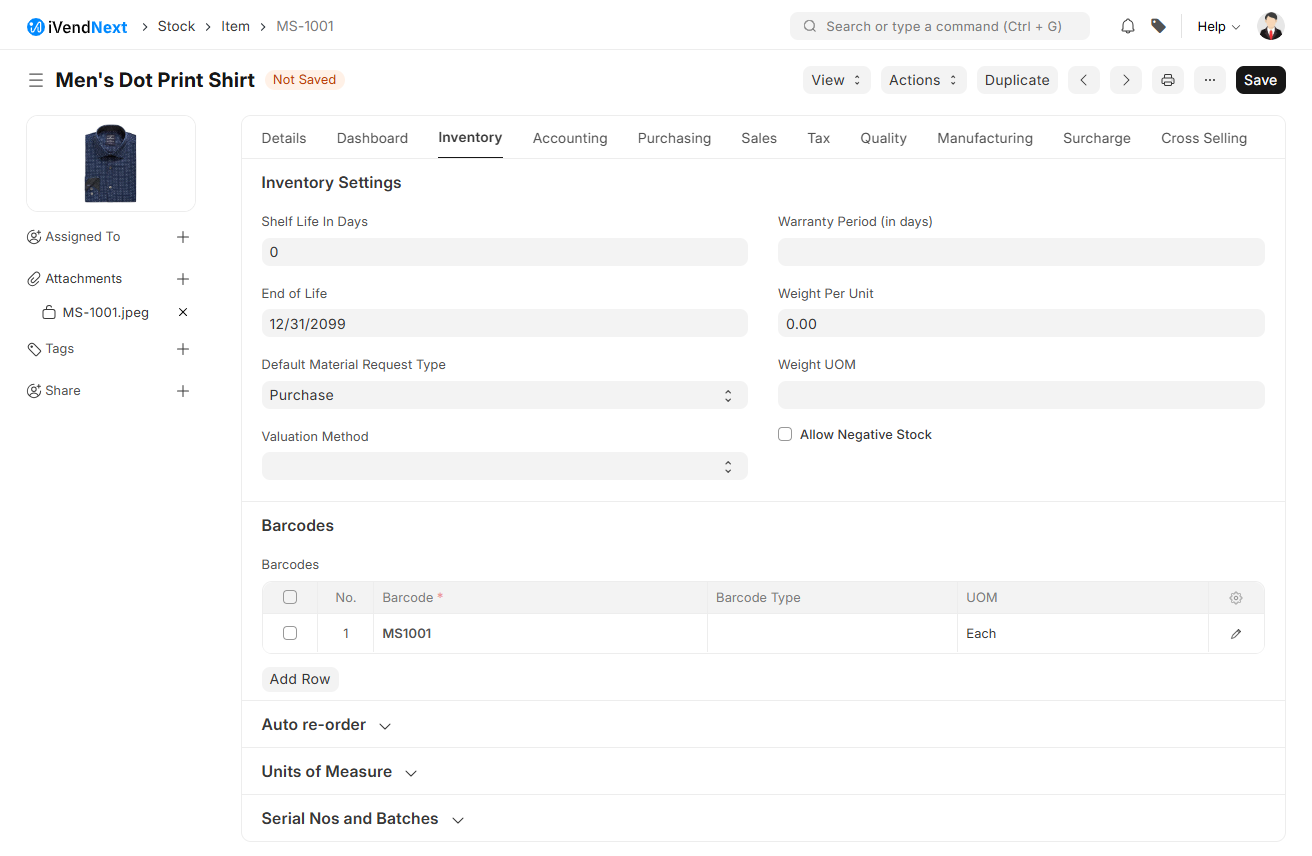Click the search command bar
Viewport: 1312px width, 856px height.
(940, 27)
